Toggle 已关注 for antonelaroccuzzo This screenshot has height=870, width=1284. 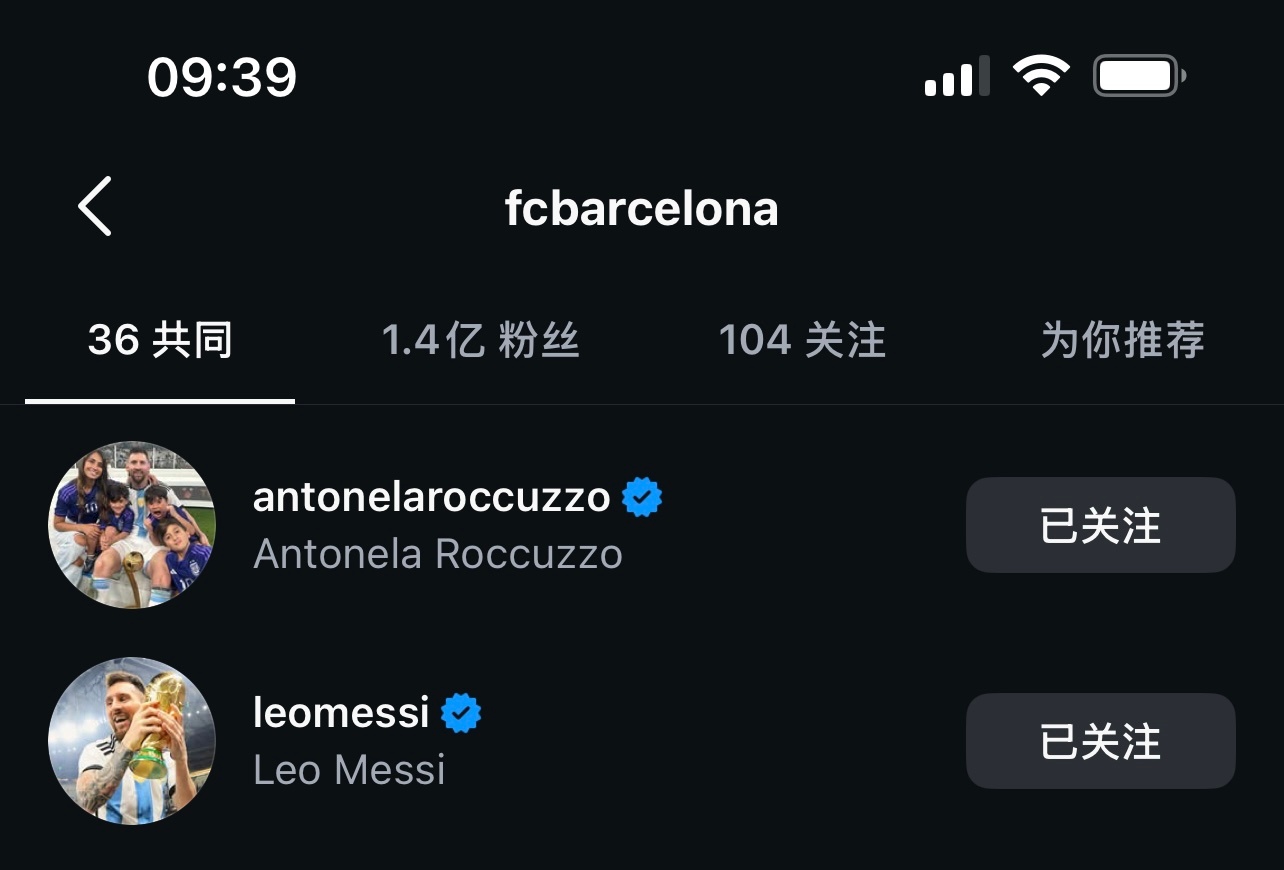coord(1100,525)
